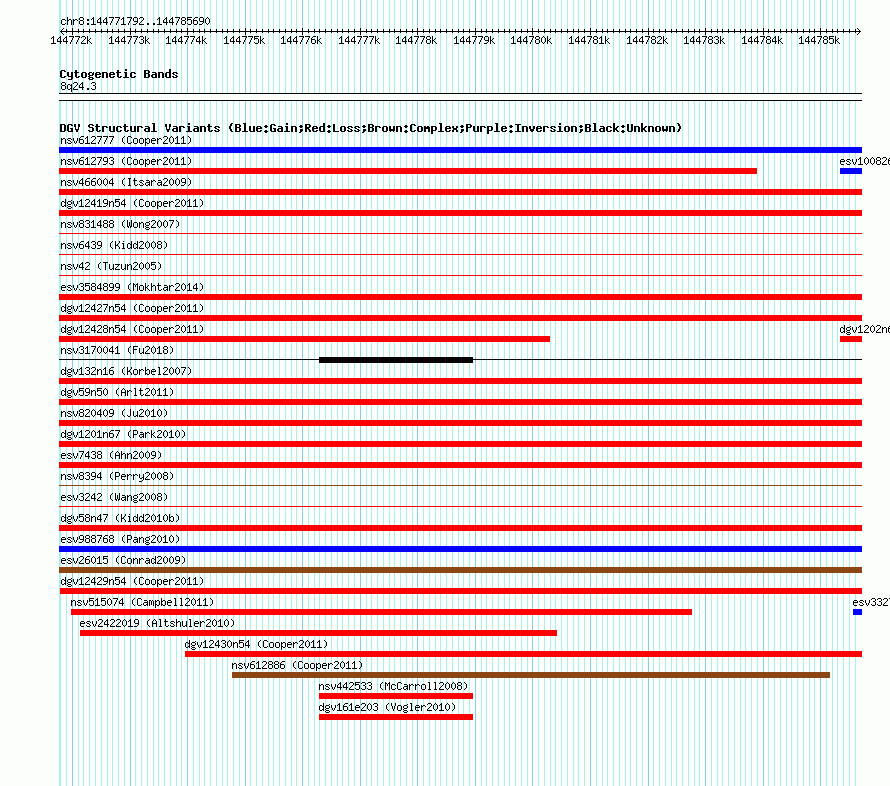The image size is (890, 786).
Task: Click the 144772k ruler position
Action: (x=71, y=40)
